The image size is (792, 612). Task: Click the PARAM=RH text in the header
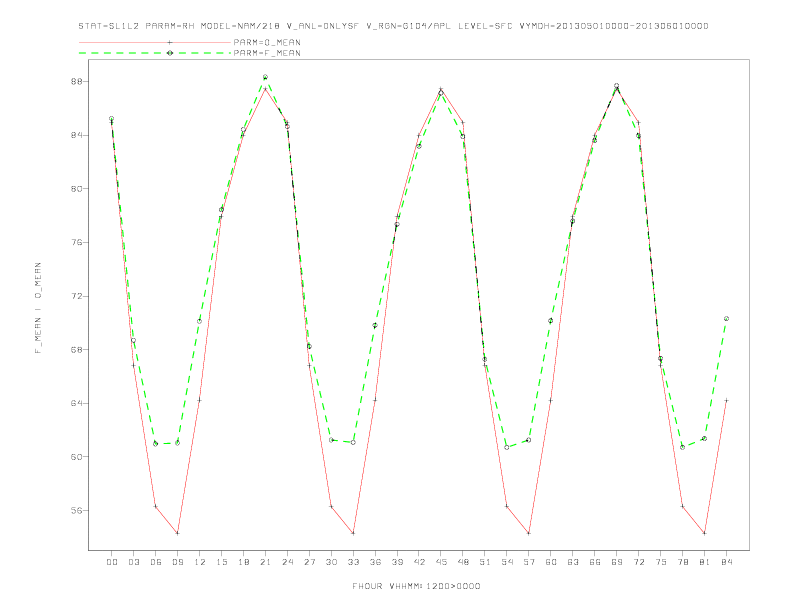coord(170,26)
